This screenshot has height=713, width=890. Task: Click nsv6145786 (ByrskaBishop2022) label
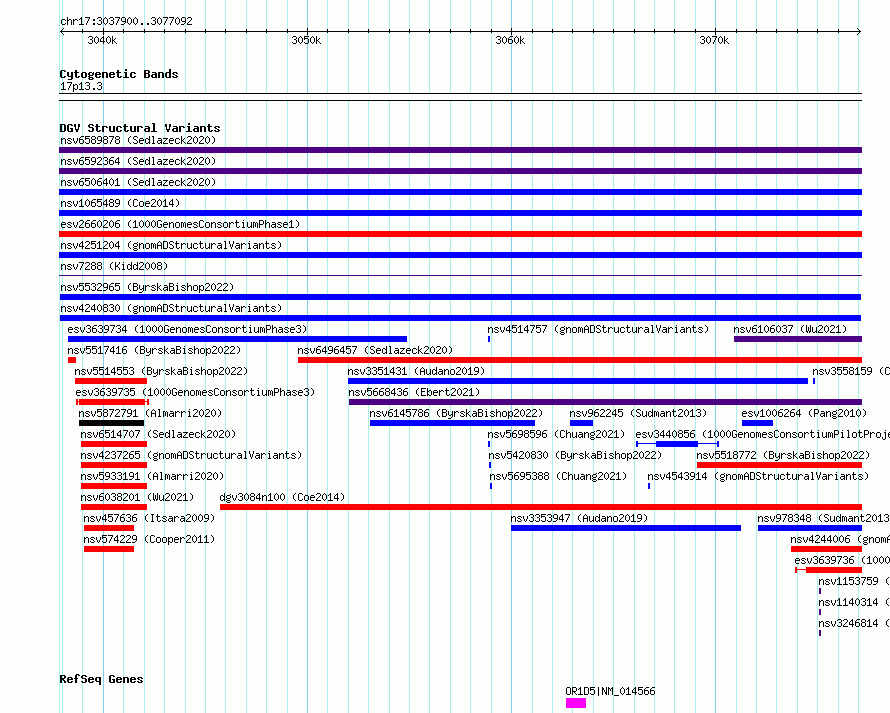(456, 413)
